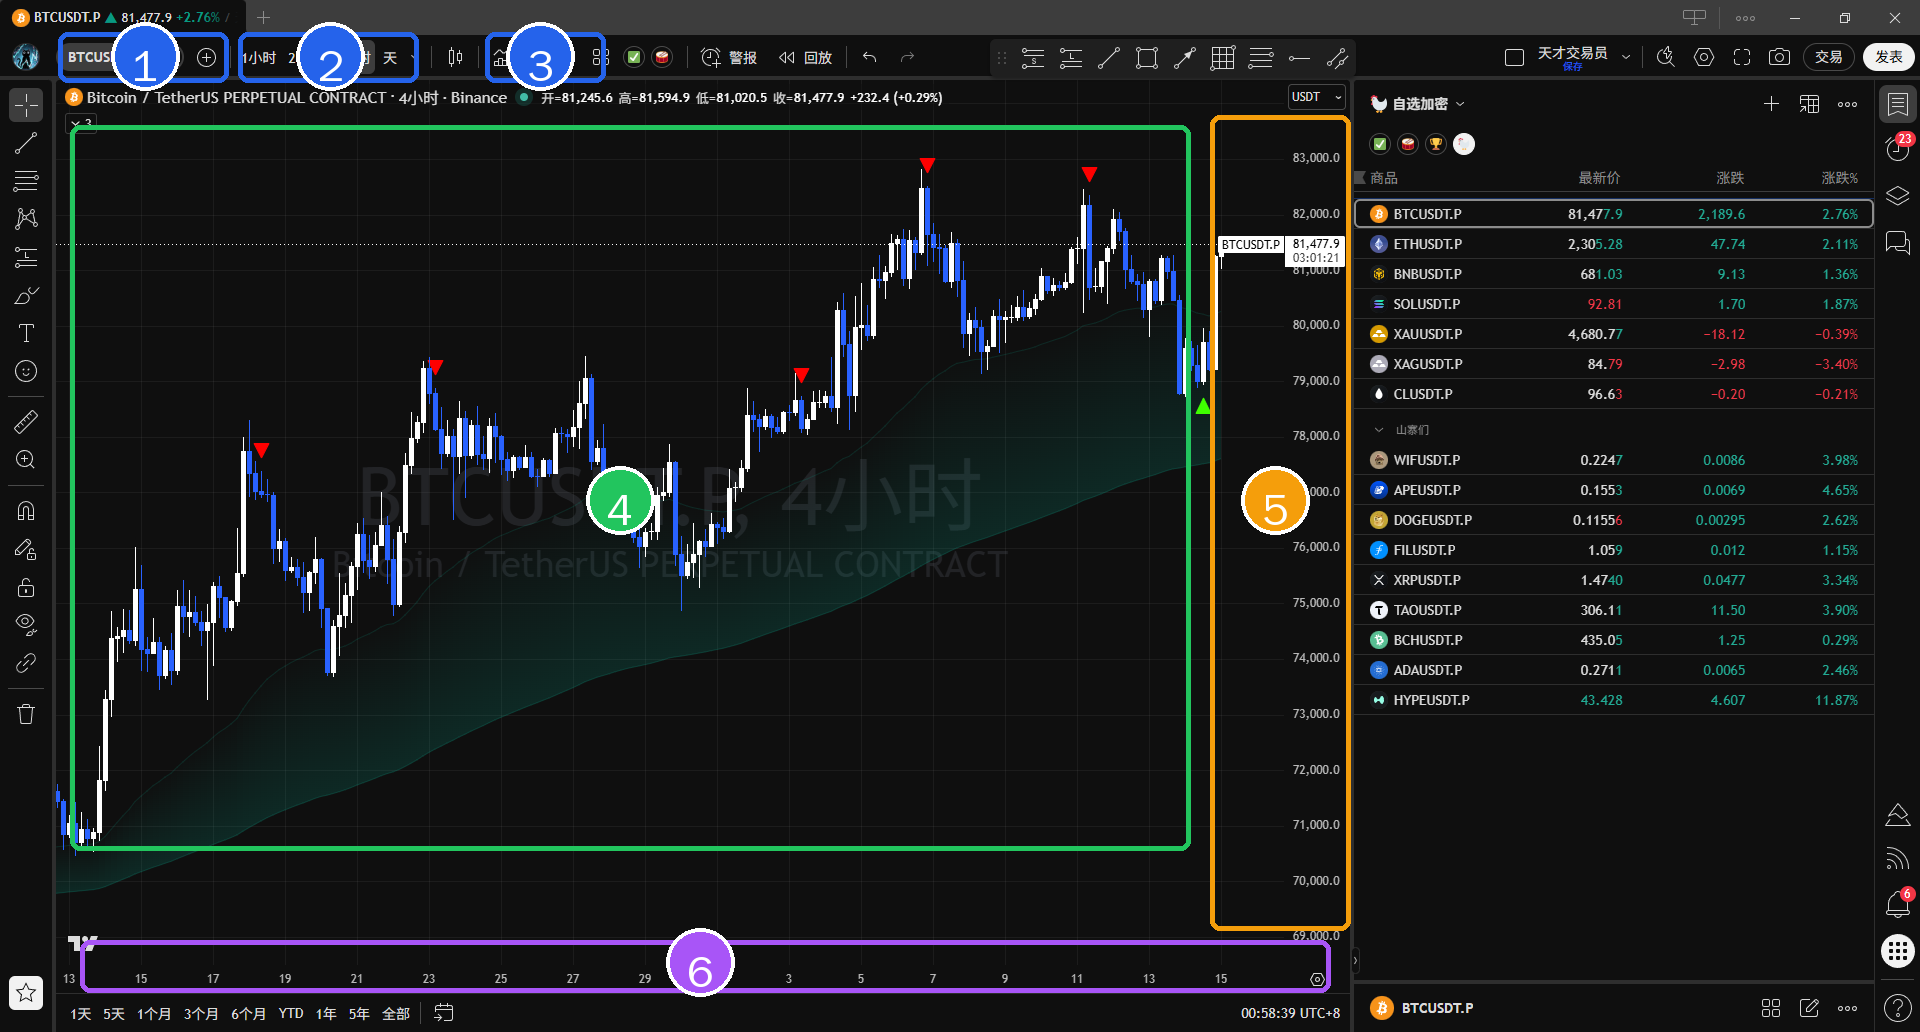
Task: Undo the last chart action
Action: pos(869,57)
